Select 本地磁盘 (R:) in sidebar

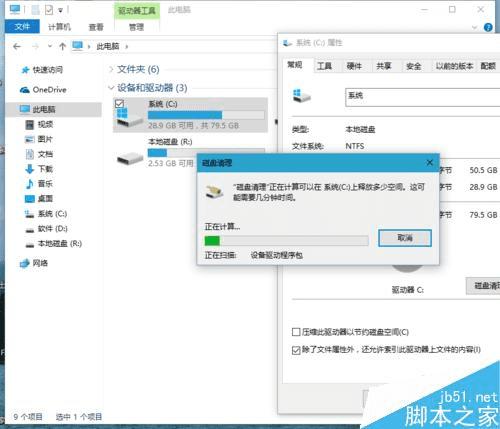54,244
